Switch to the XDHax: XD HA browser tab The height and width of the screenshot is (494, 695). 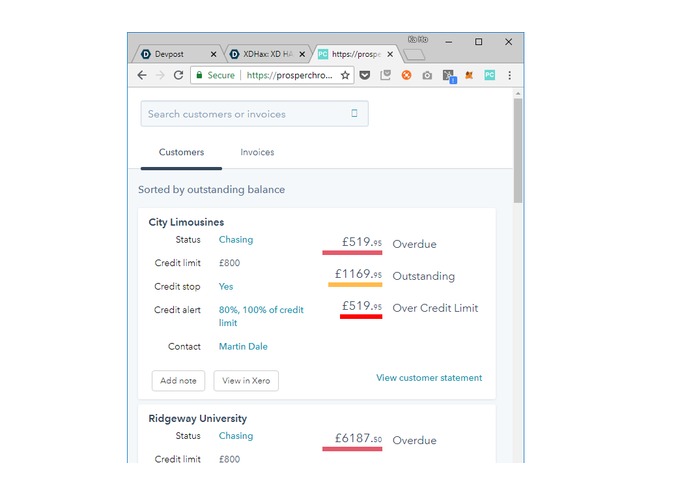(266, 54)
